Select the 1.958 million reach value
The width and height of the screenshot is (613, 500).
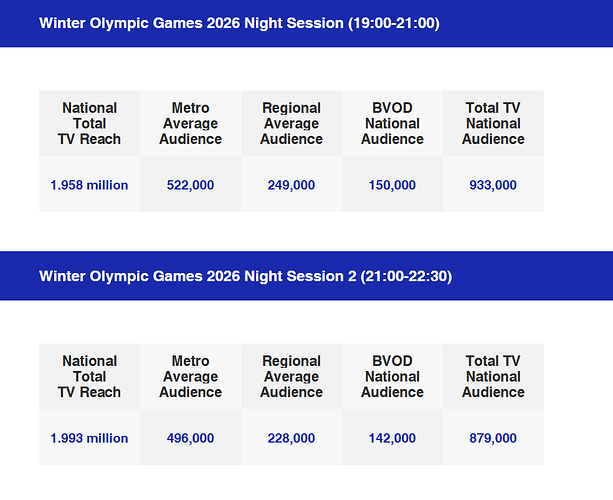click(x=89, y=185)
